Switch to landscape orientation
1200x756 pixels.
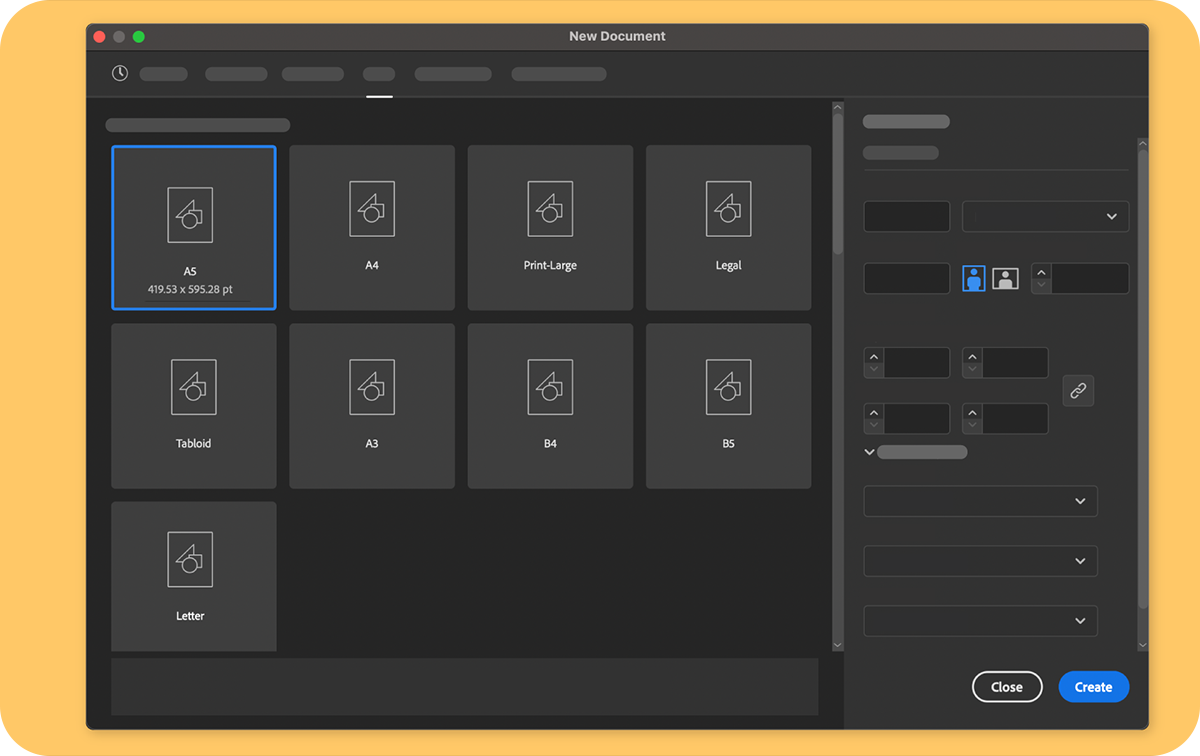1005,278
